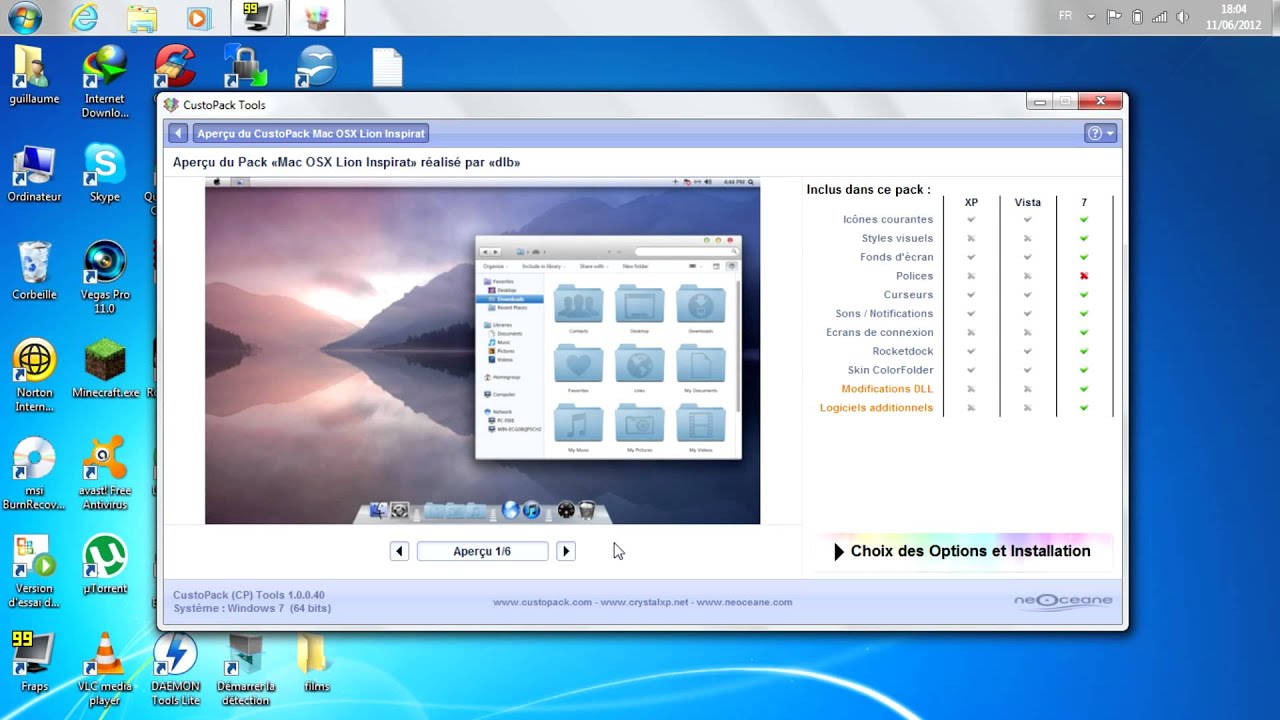Click the Mac OSX Lion preview thumbnail
This screenshot has width=1280, height=720.
(482, 351)
